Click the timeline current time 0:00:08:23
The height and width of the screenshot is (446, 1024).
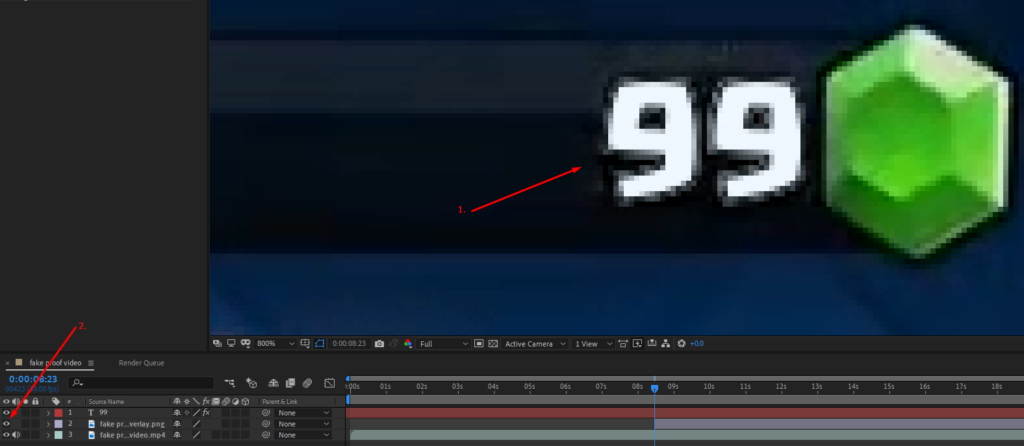tap(33, 379)
